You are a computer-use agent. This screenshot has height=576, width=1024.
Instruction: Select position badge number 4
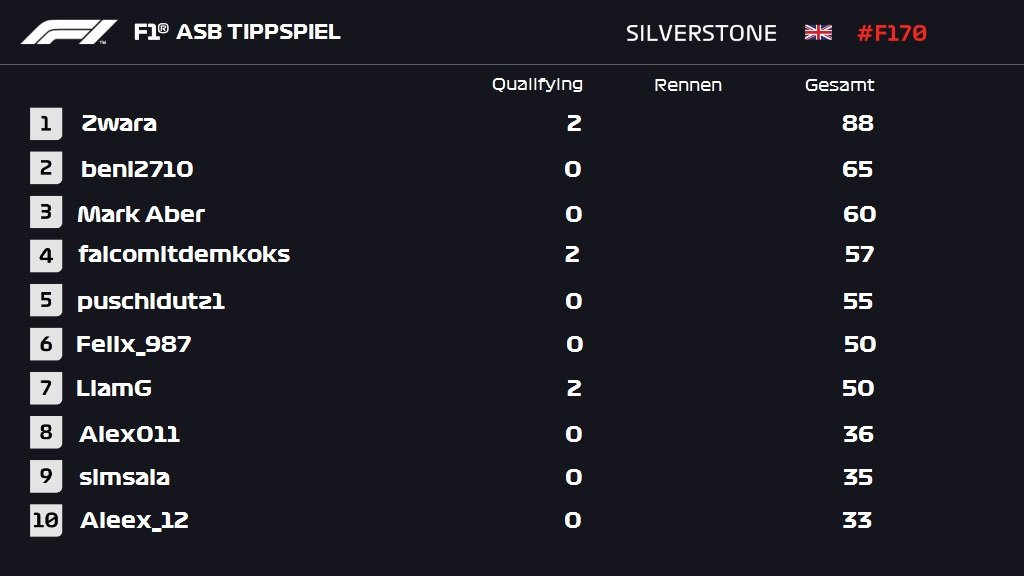click(46, 255)
